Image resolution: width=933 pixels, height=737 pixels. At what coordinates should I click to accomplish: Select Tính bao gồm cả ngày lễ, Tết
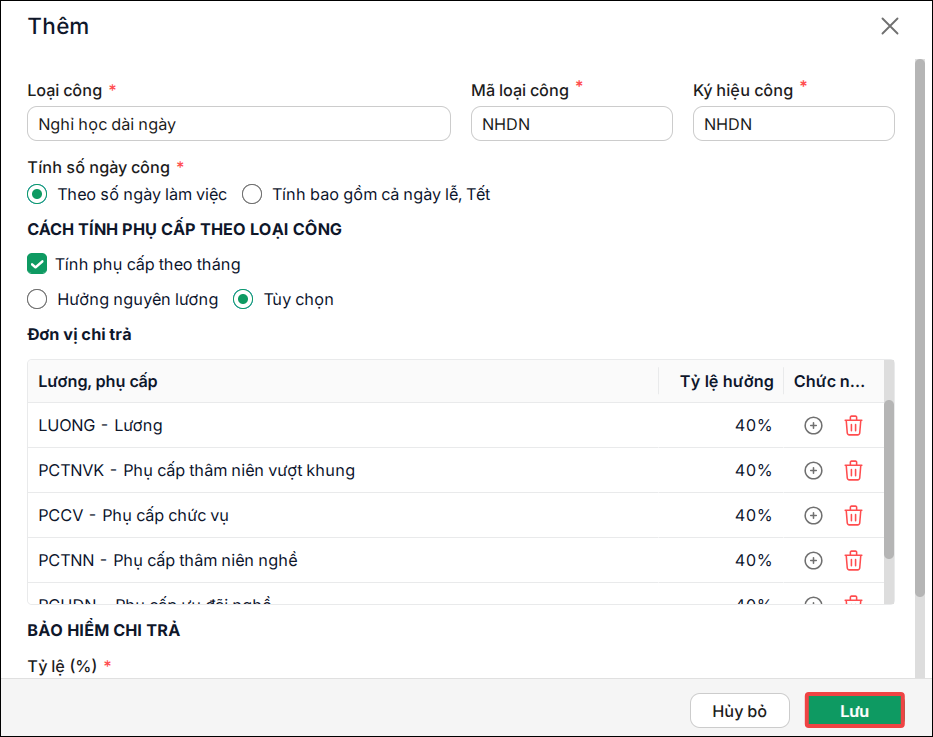click(252, 195)
